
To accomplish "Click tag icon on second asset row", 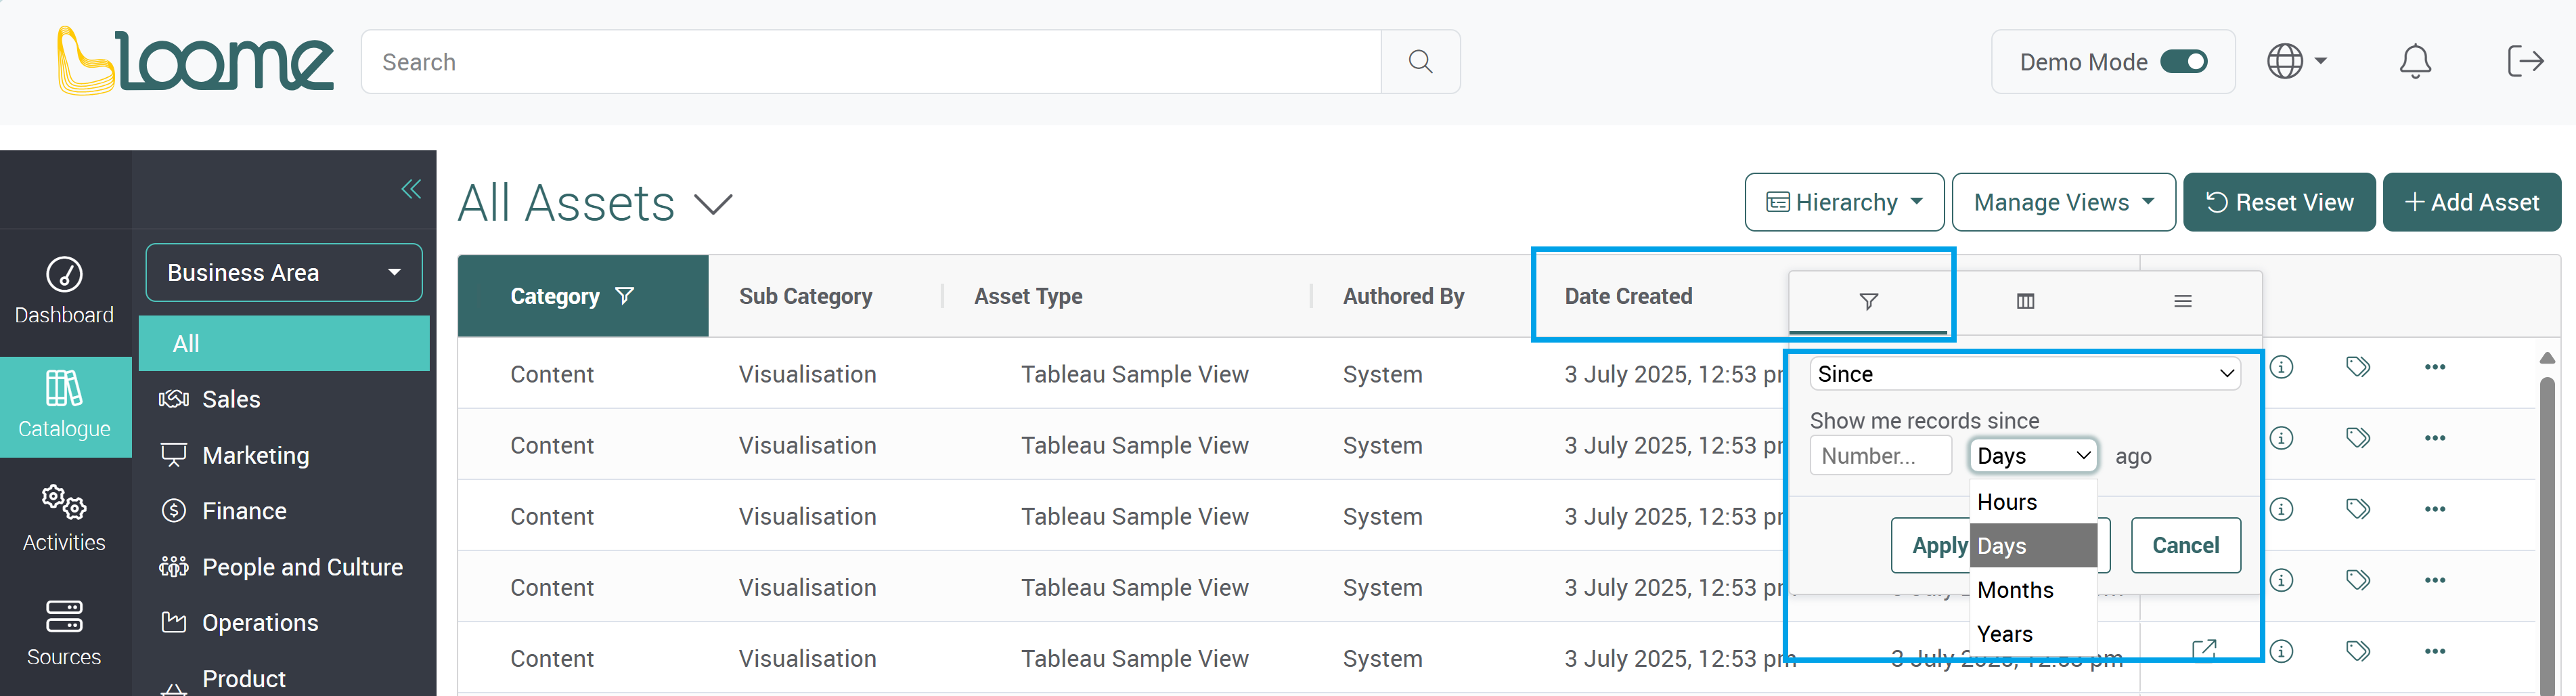I will point(2358,438).
